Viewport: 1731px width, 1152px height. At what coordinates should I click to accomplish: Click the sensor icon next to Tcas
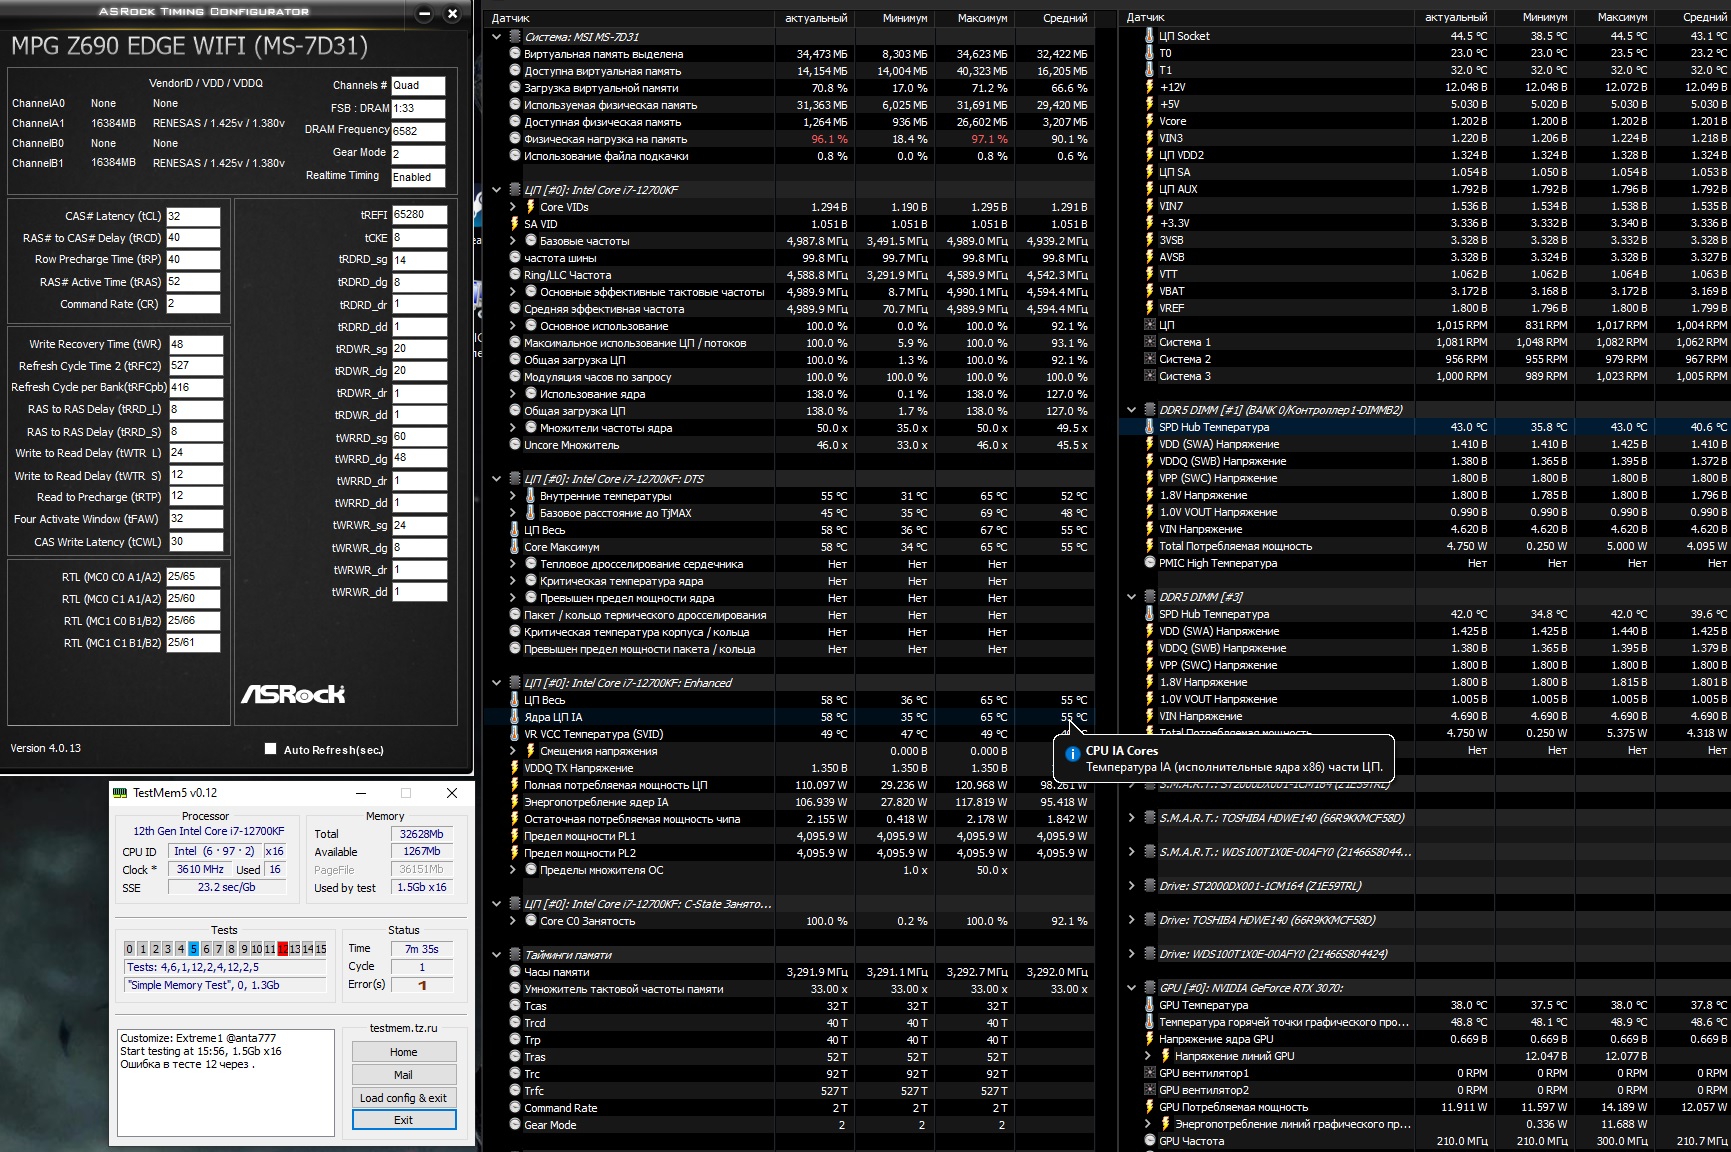tap(515, 1006)
